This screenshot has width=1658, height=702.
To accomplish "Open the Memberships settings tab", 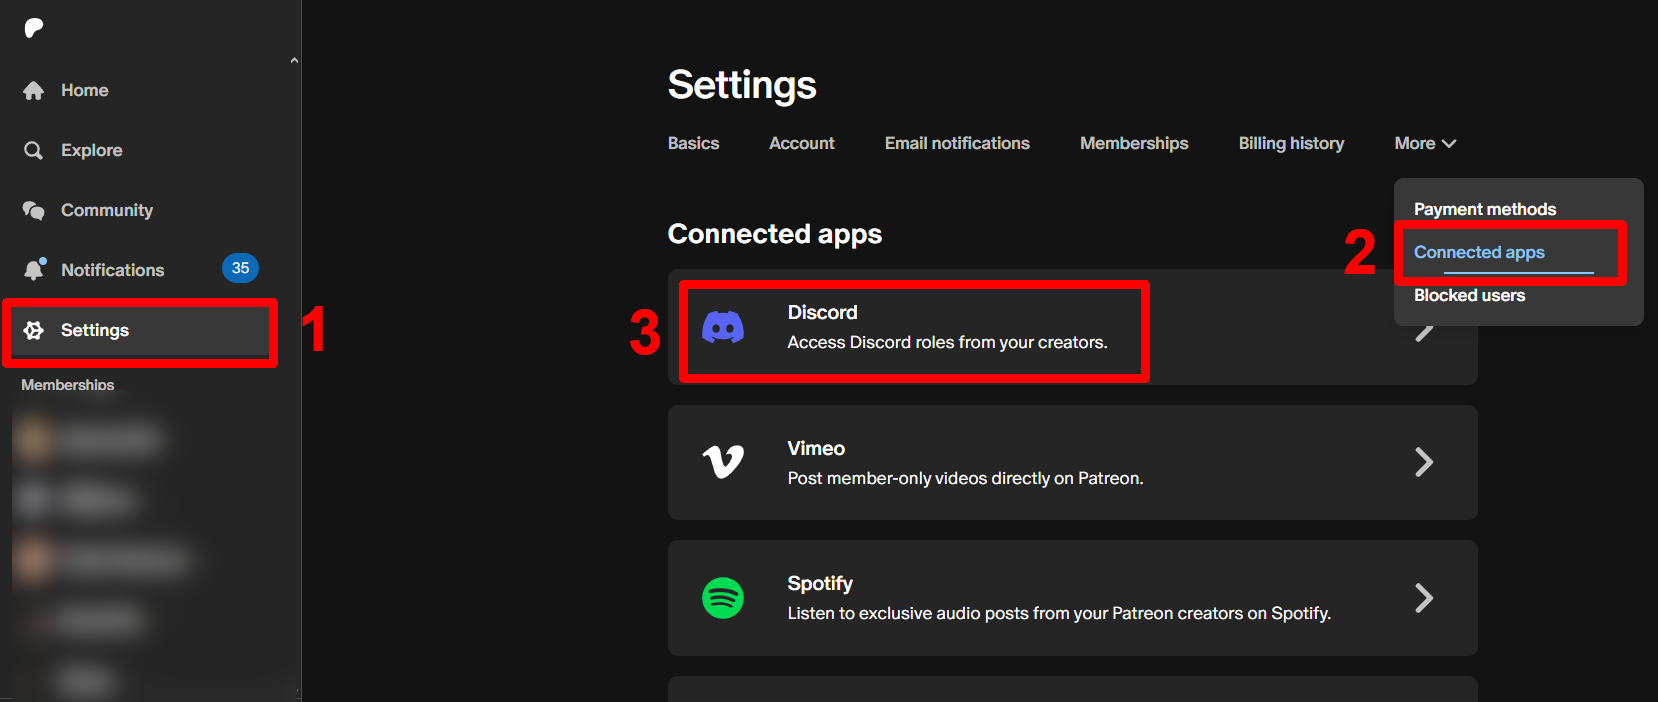I will tap(1134, 144).
